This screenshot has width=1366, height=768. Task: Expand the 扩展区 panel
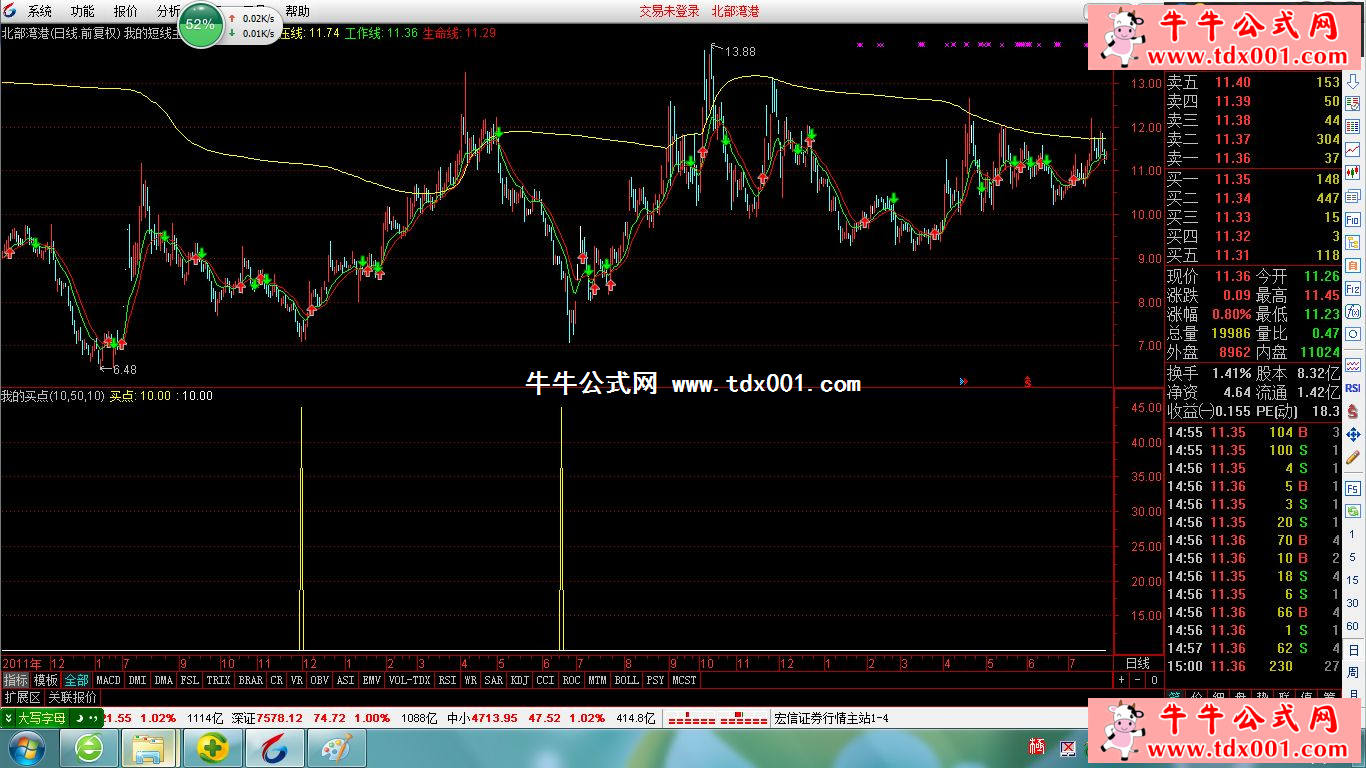coord(22,697)
